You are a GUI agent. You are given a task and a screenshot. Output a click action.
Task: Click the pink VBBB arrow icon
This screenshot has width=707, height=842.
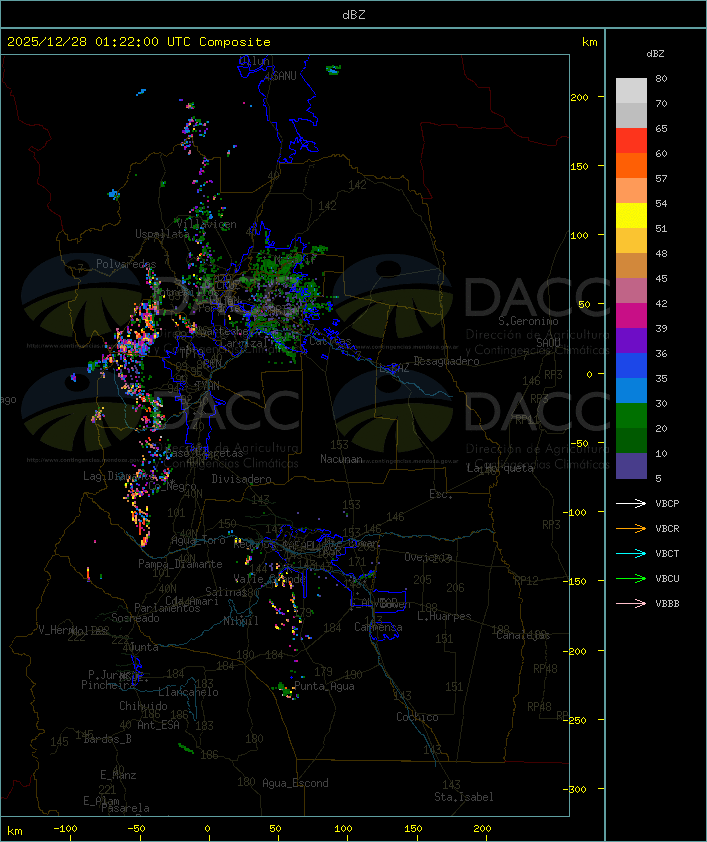631,604
